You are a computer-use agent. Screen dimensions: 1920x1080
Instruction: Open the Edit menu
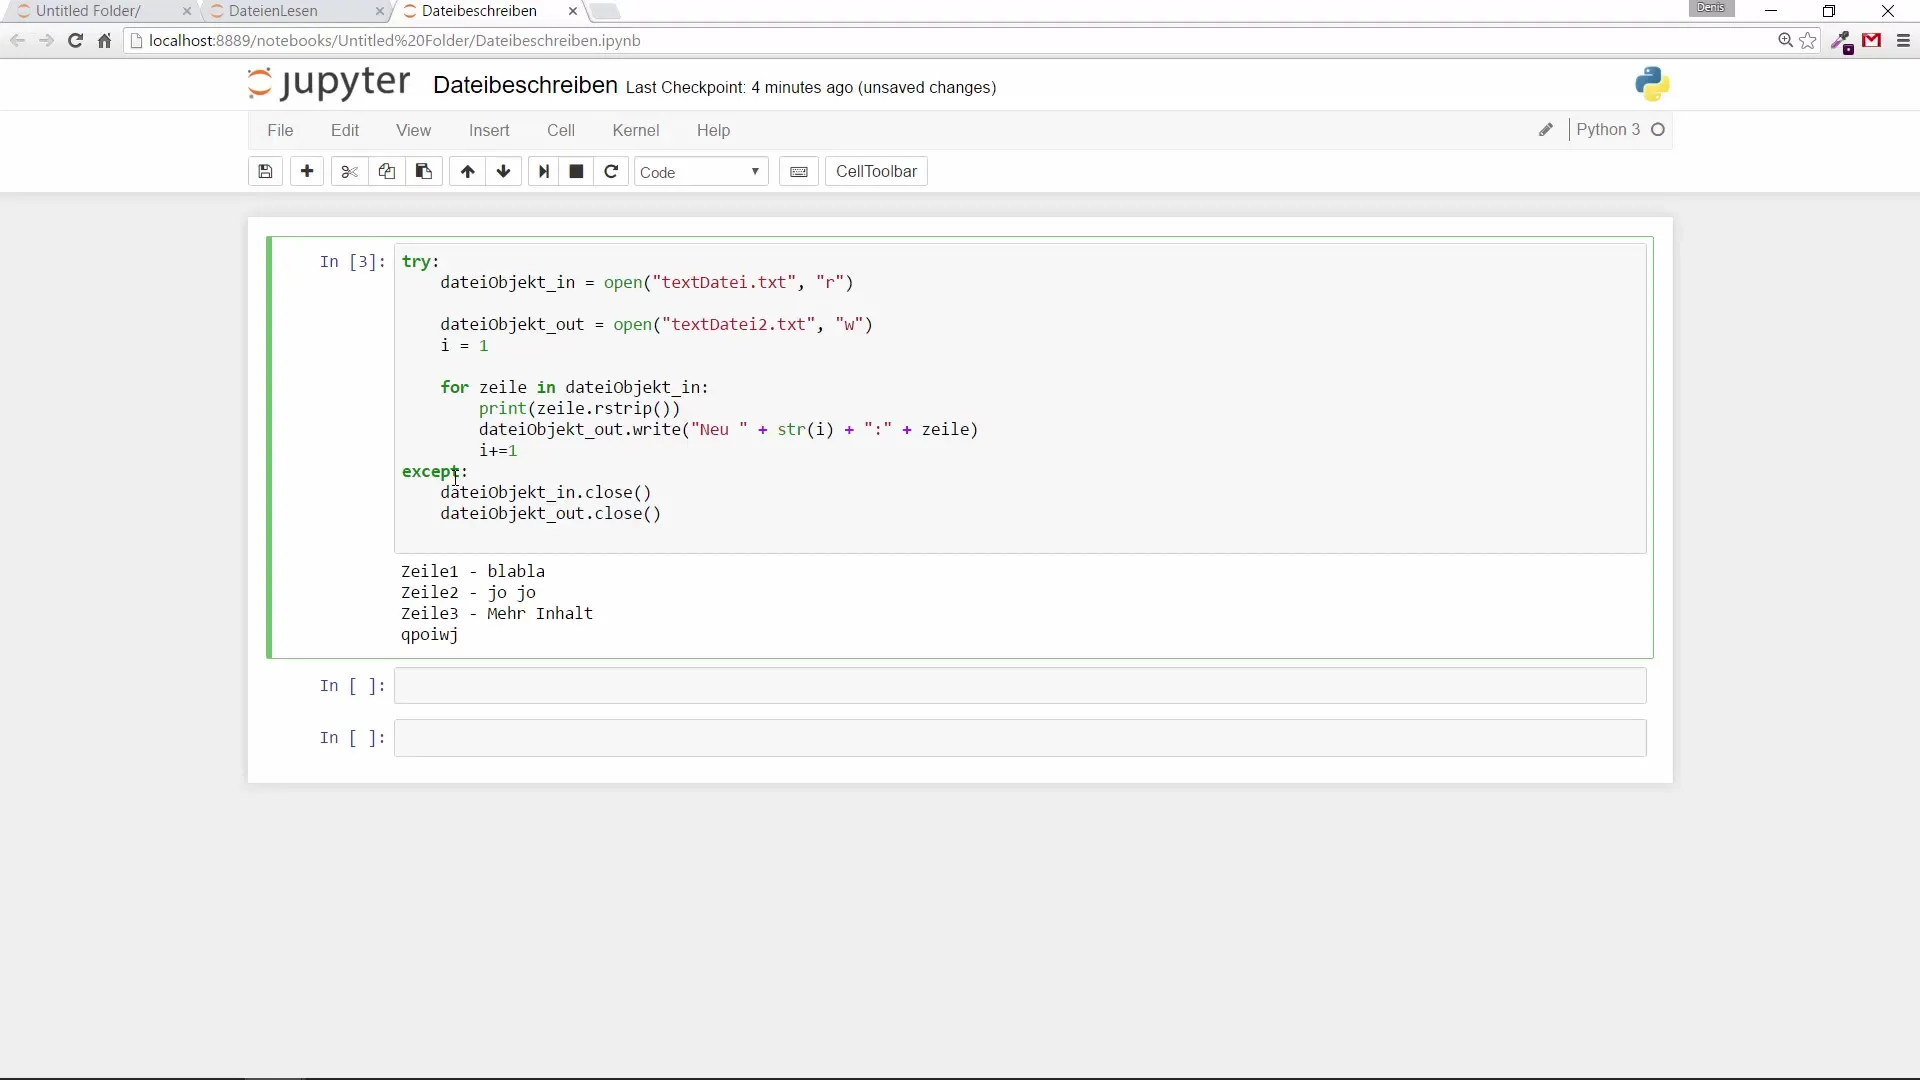coord(345,130)
